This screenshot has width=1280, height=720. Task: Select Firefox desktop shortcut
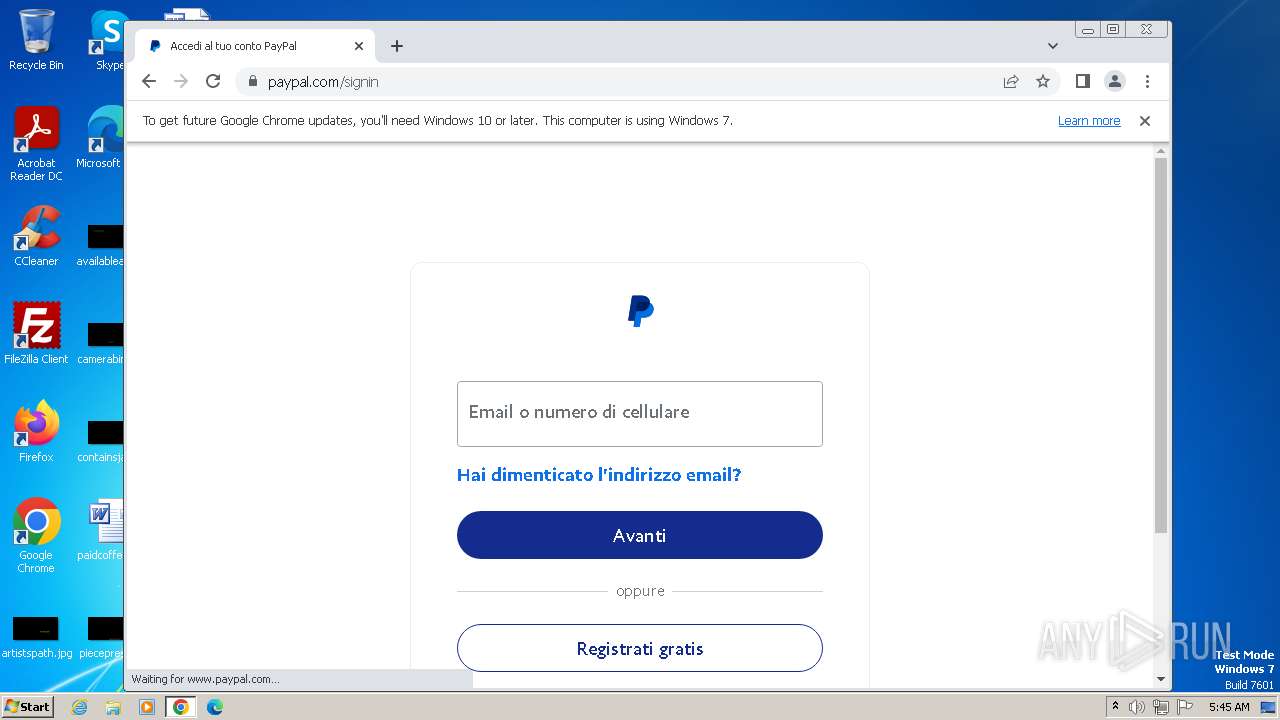pos(36,432)
